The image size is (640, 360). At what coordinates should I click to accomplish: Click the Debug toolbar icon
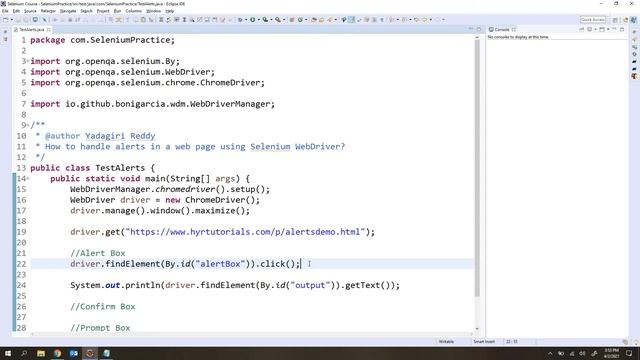[x=241, y=20]
